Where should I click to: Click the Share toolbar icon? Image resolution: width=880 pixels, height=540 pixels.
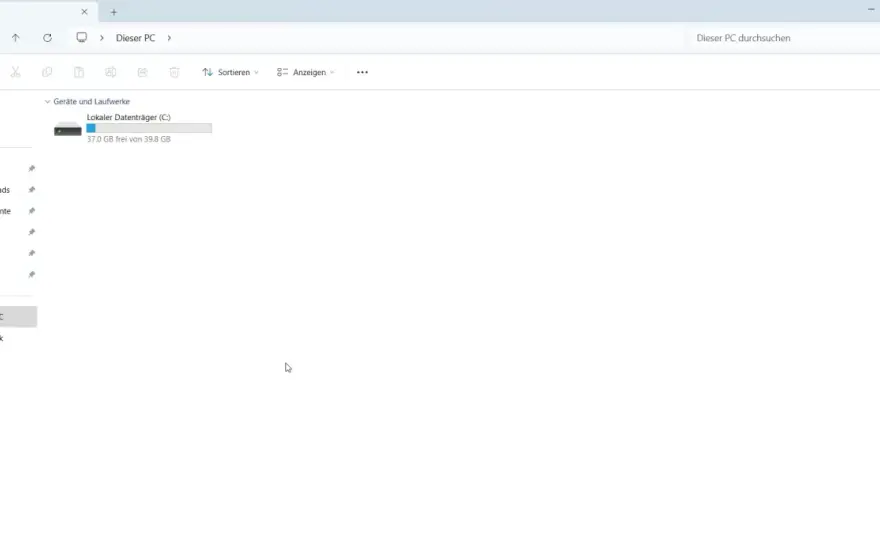click(143, 72)
